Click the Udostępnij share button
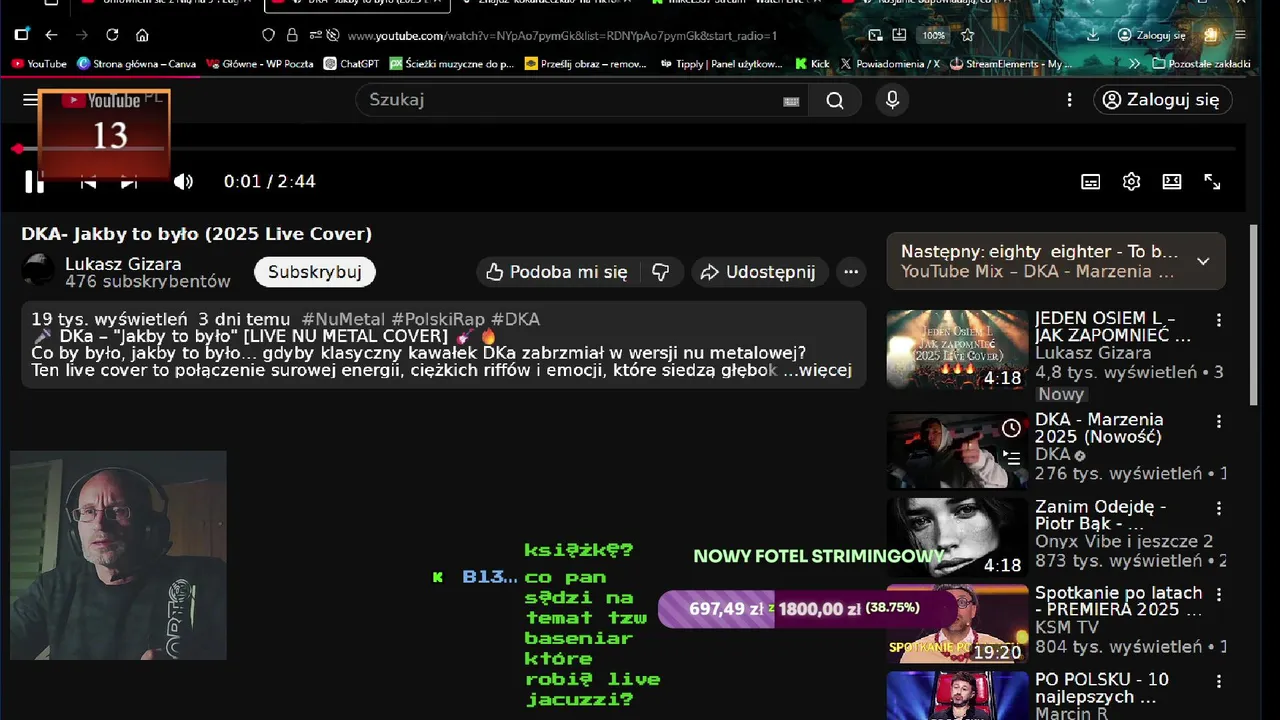The height and width of the screenshot is (720, 1280). click(758, 272)
